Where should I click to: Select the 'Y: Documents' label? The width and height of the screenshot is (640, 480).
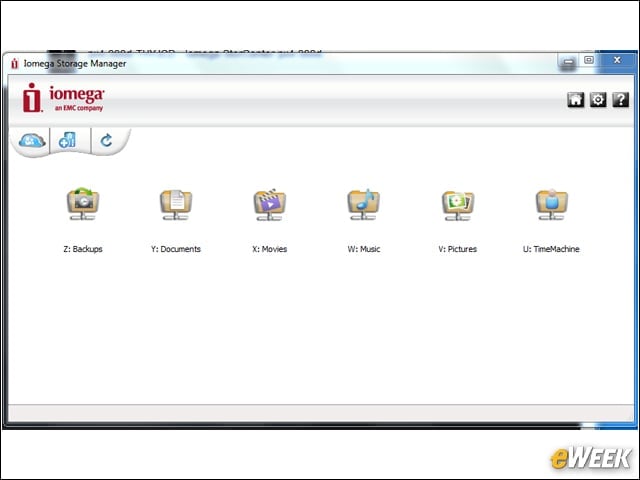pyautogui.click(x=176, y=249)
